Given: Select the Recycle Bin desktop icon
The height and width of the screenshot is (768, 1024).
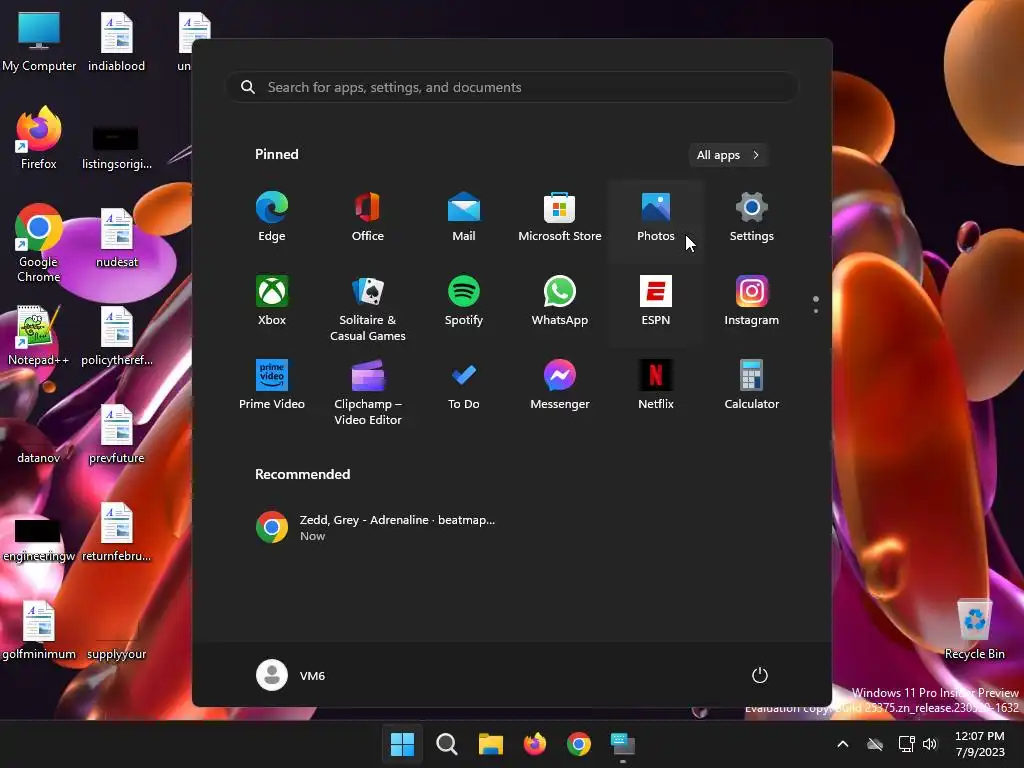Looking at the screenshot, I should pos(974,630).
